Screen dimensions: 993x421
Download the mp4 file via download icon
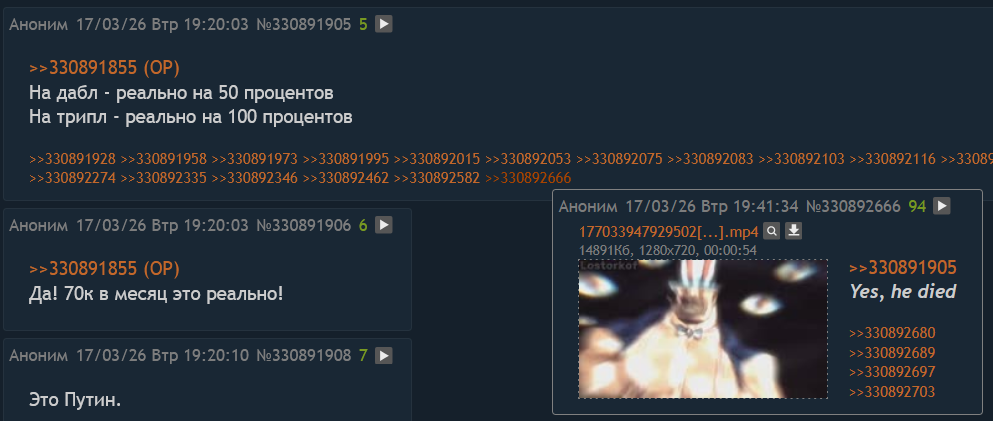click(794, 232)
